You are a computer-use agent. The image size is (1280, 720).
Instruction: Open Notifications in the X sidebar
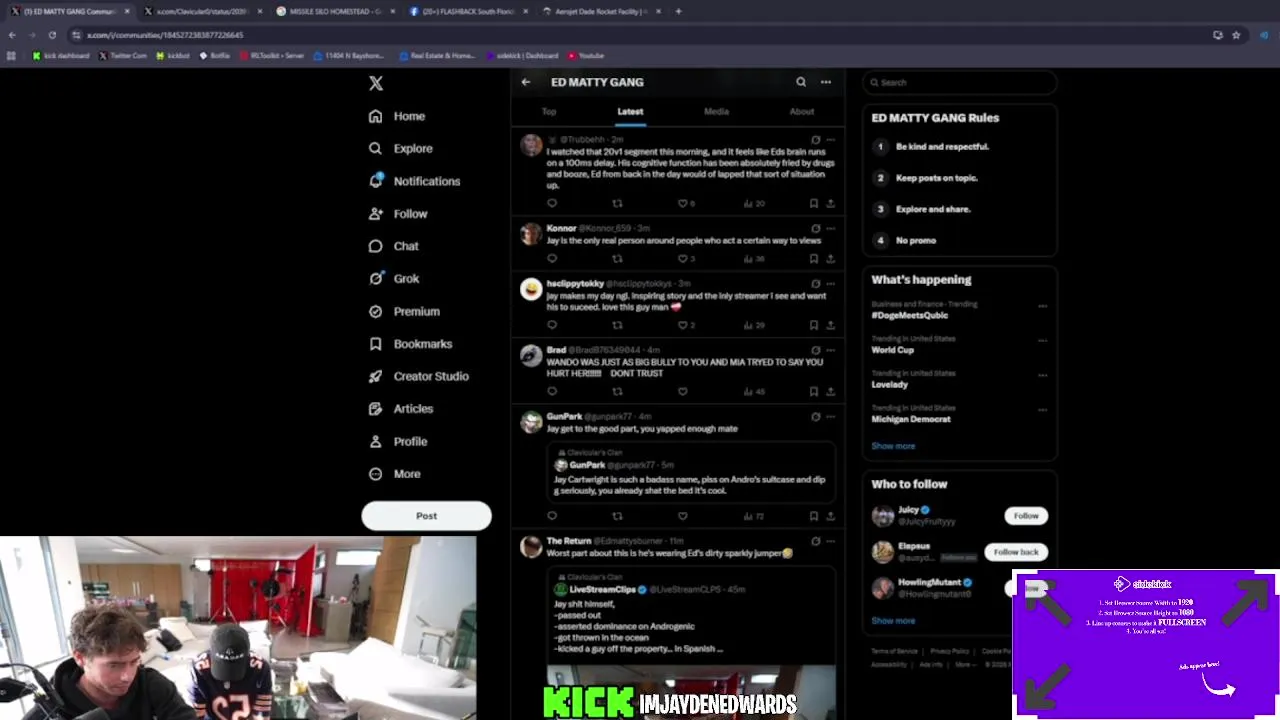(x=415, y=181)
